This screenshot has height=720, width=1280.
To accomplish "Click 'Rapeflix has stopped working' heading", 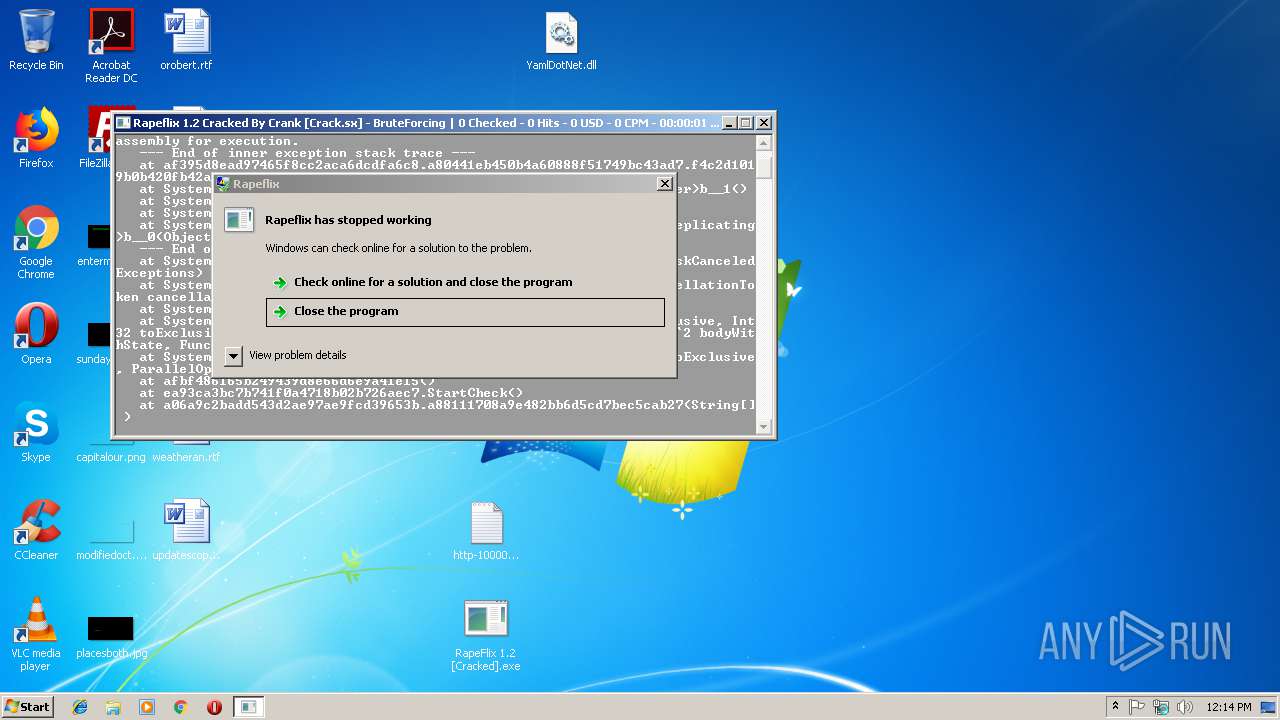I will tap(348, 220).
